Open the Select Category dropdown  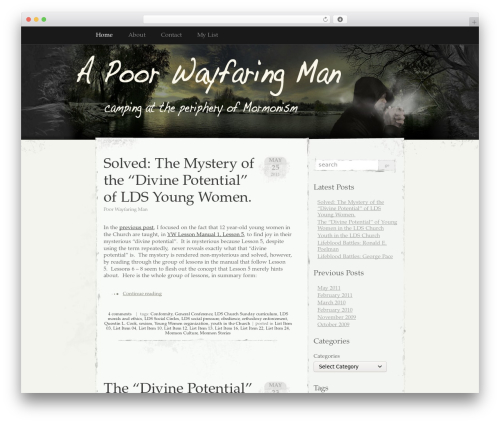350,366
